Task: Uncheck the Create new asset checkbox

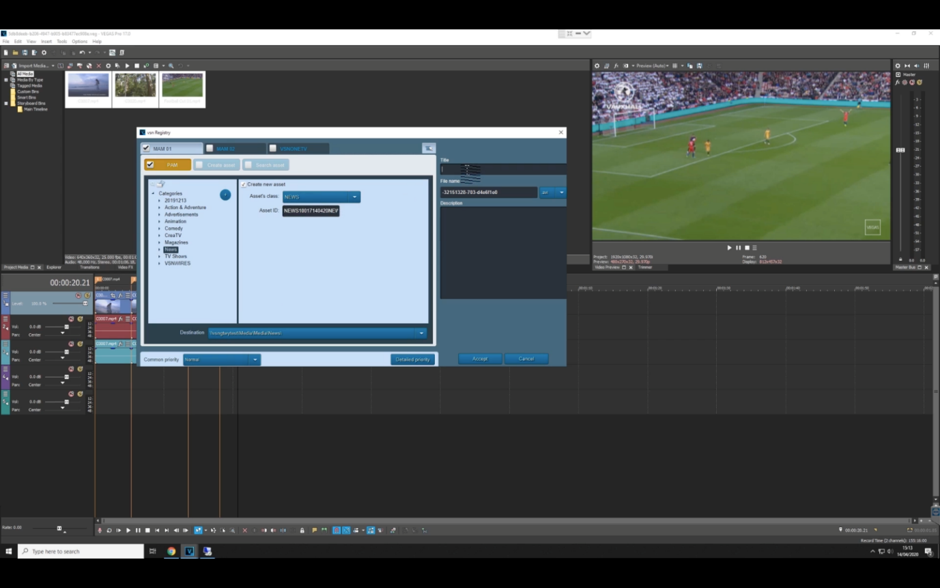Action: 244,185
